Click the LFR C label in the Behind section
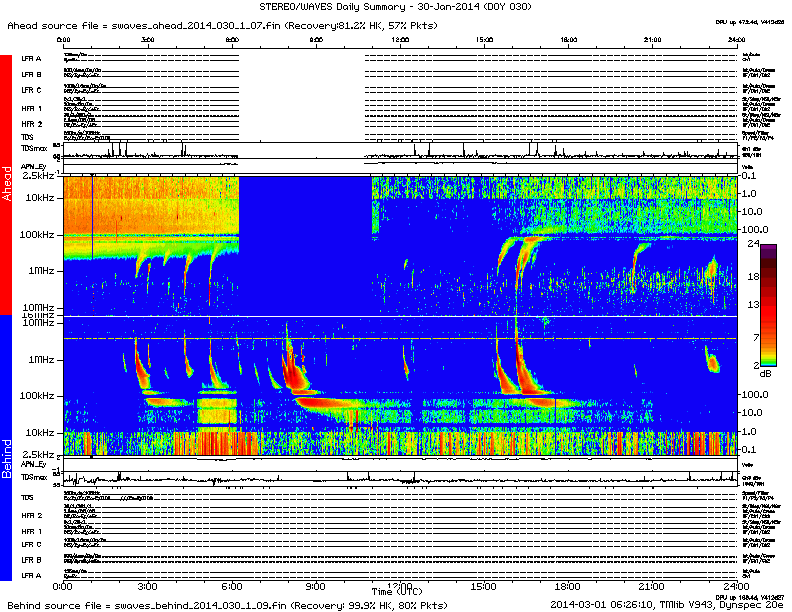 point(31,544)
